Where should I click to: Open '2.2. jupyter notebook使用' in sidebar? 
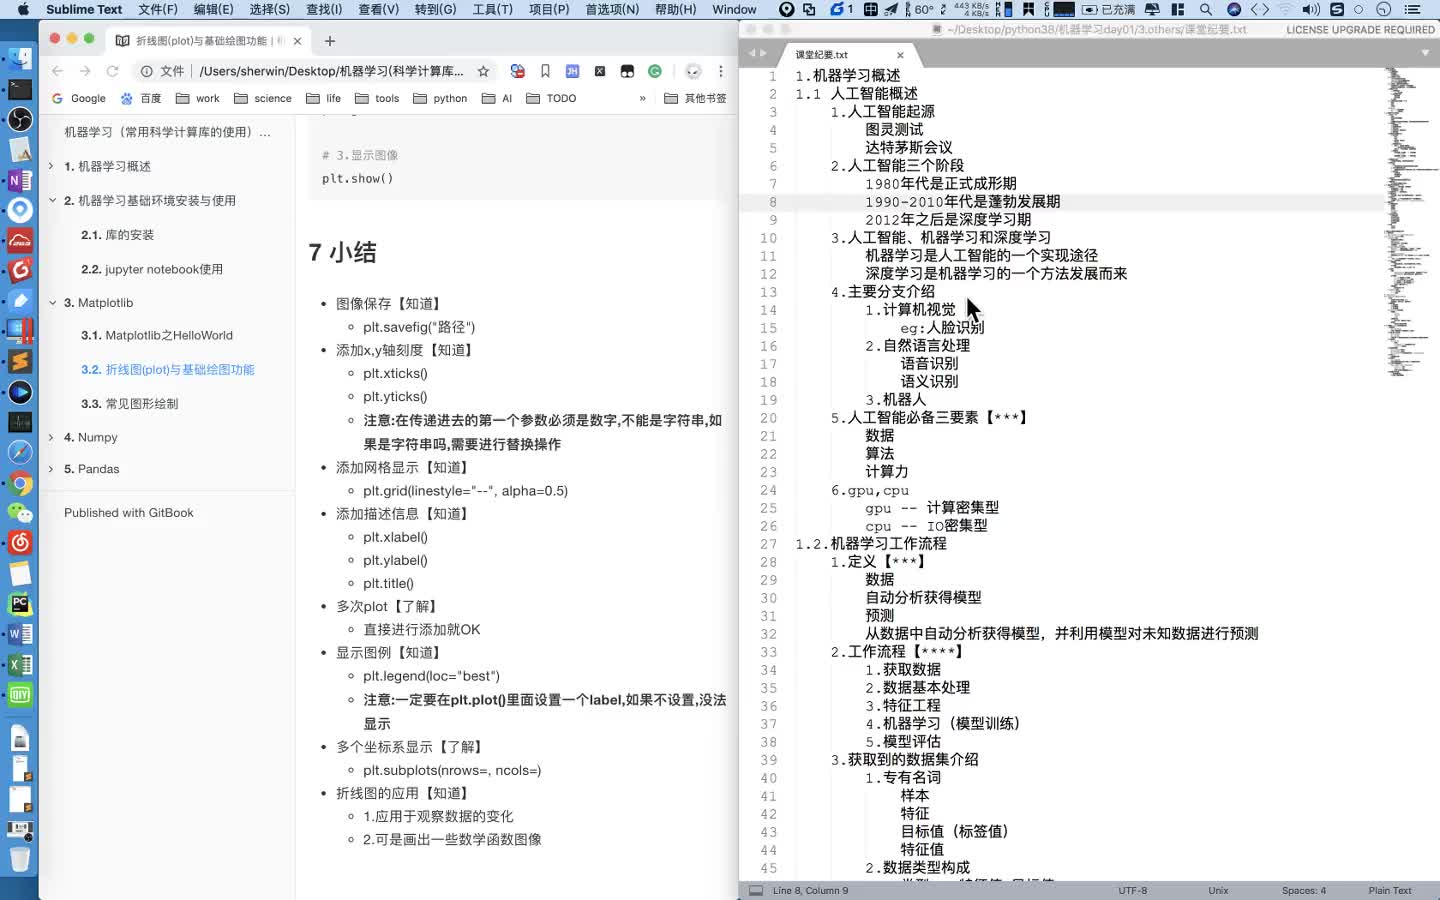(152, 269)
